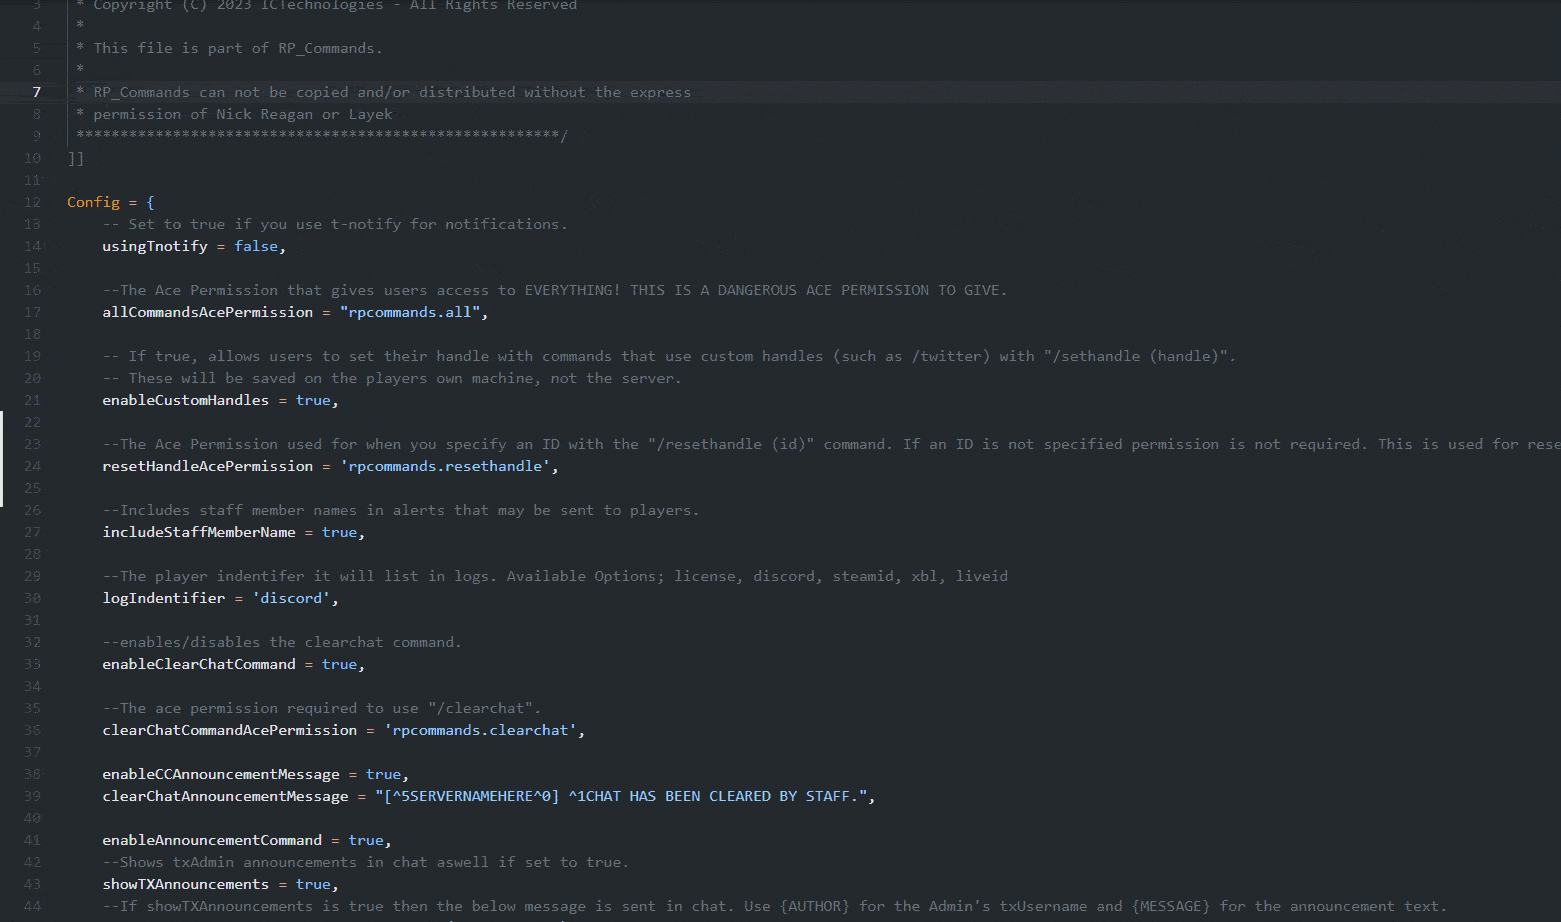
Task: Click the row of asterisks on line 9
Action: (x=322, y=135)
